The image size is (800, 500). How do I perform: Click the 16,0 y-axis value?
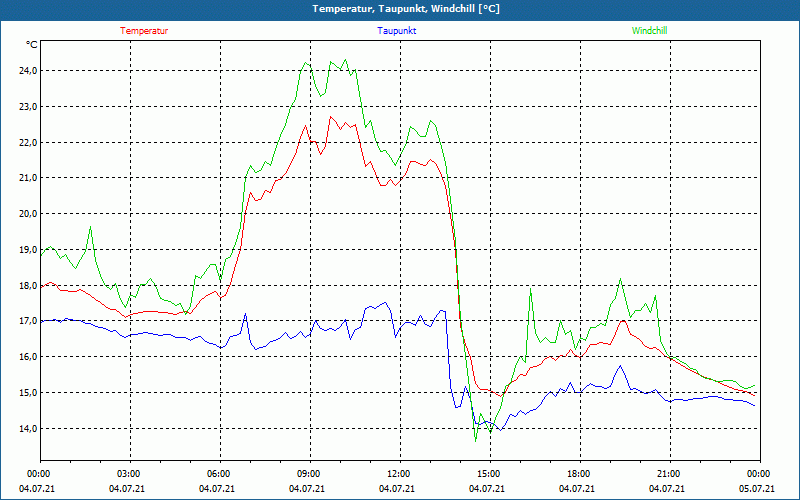(x=29, y=357)
